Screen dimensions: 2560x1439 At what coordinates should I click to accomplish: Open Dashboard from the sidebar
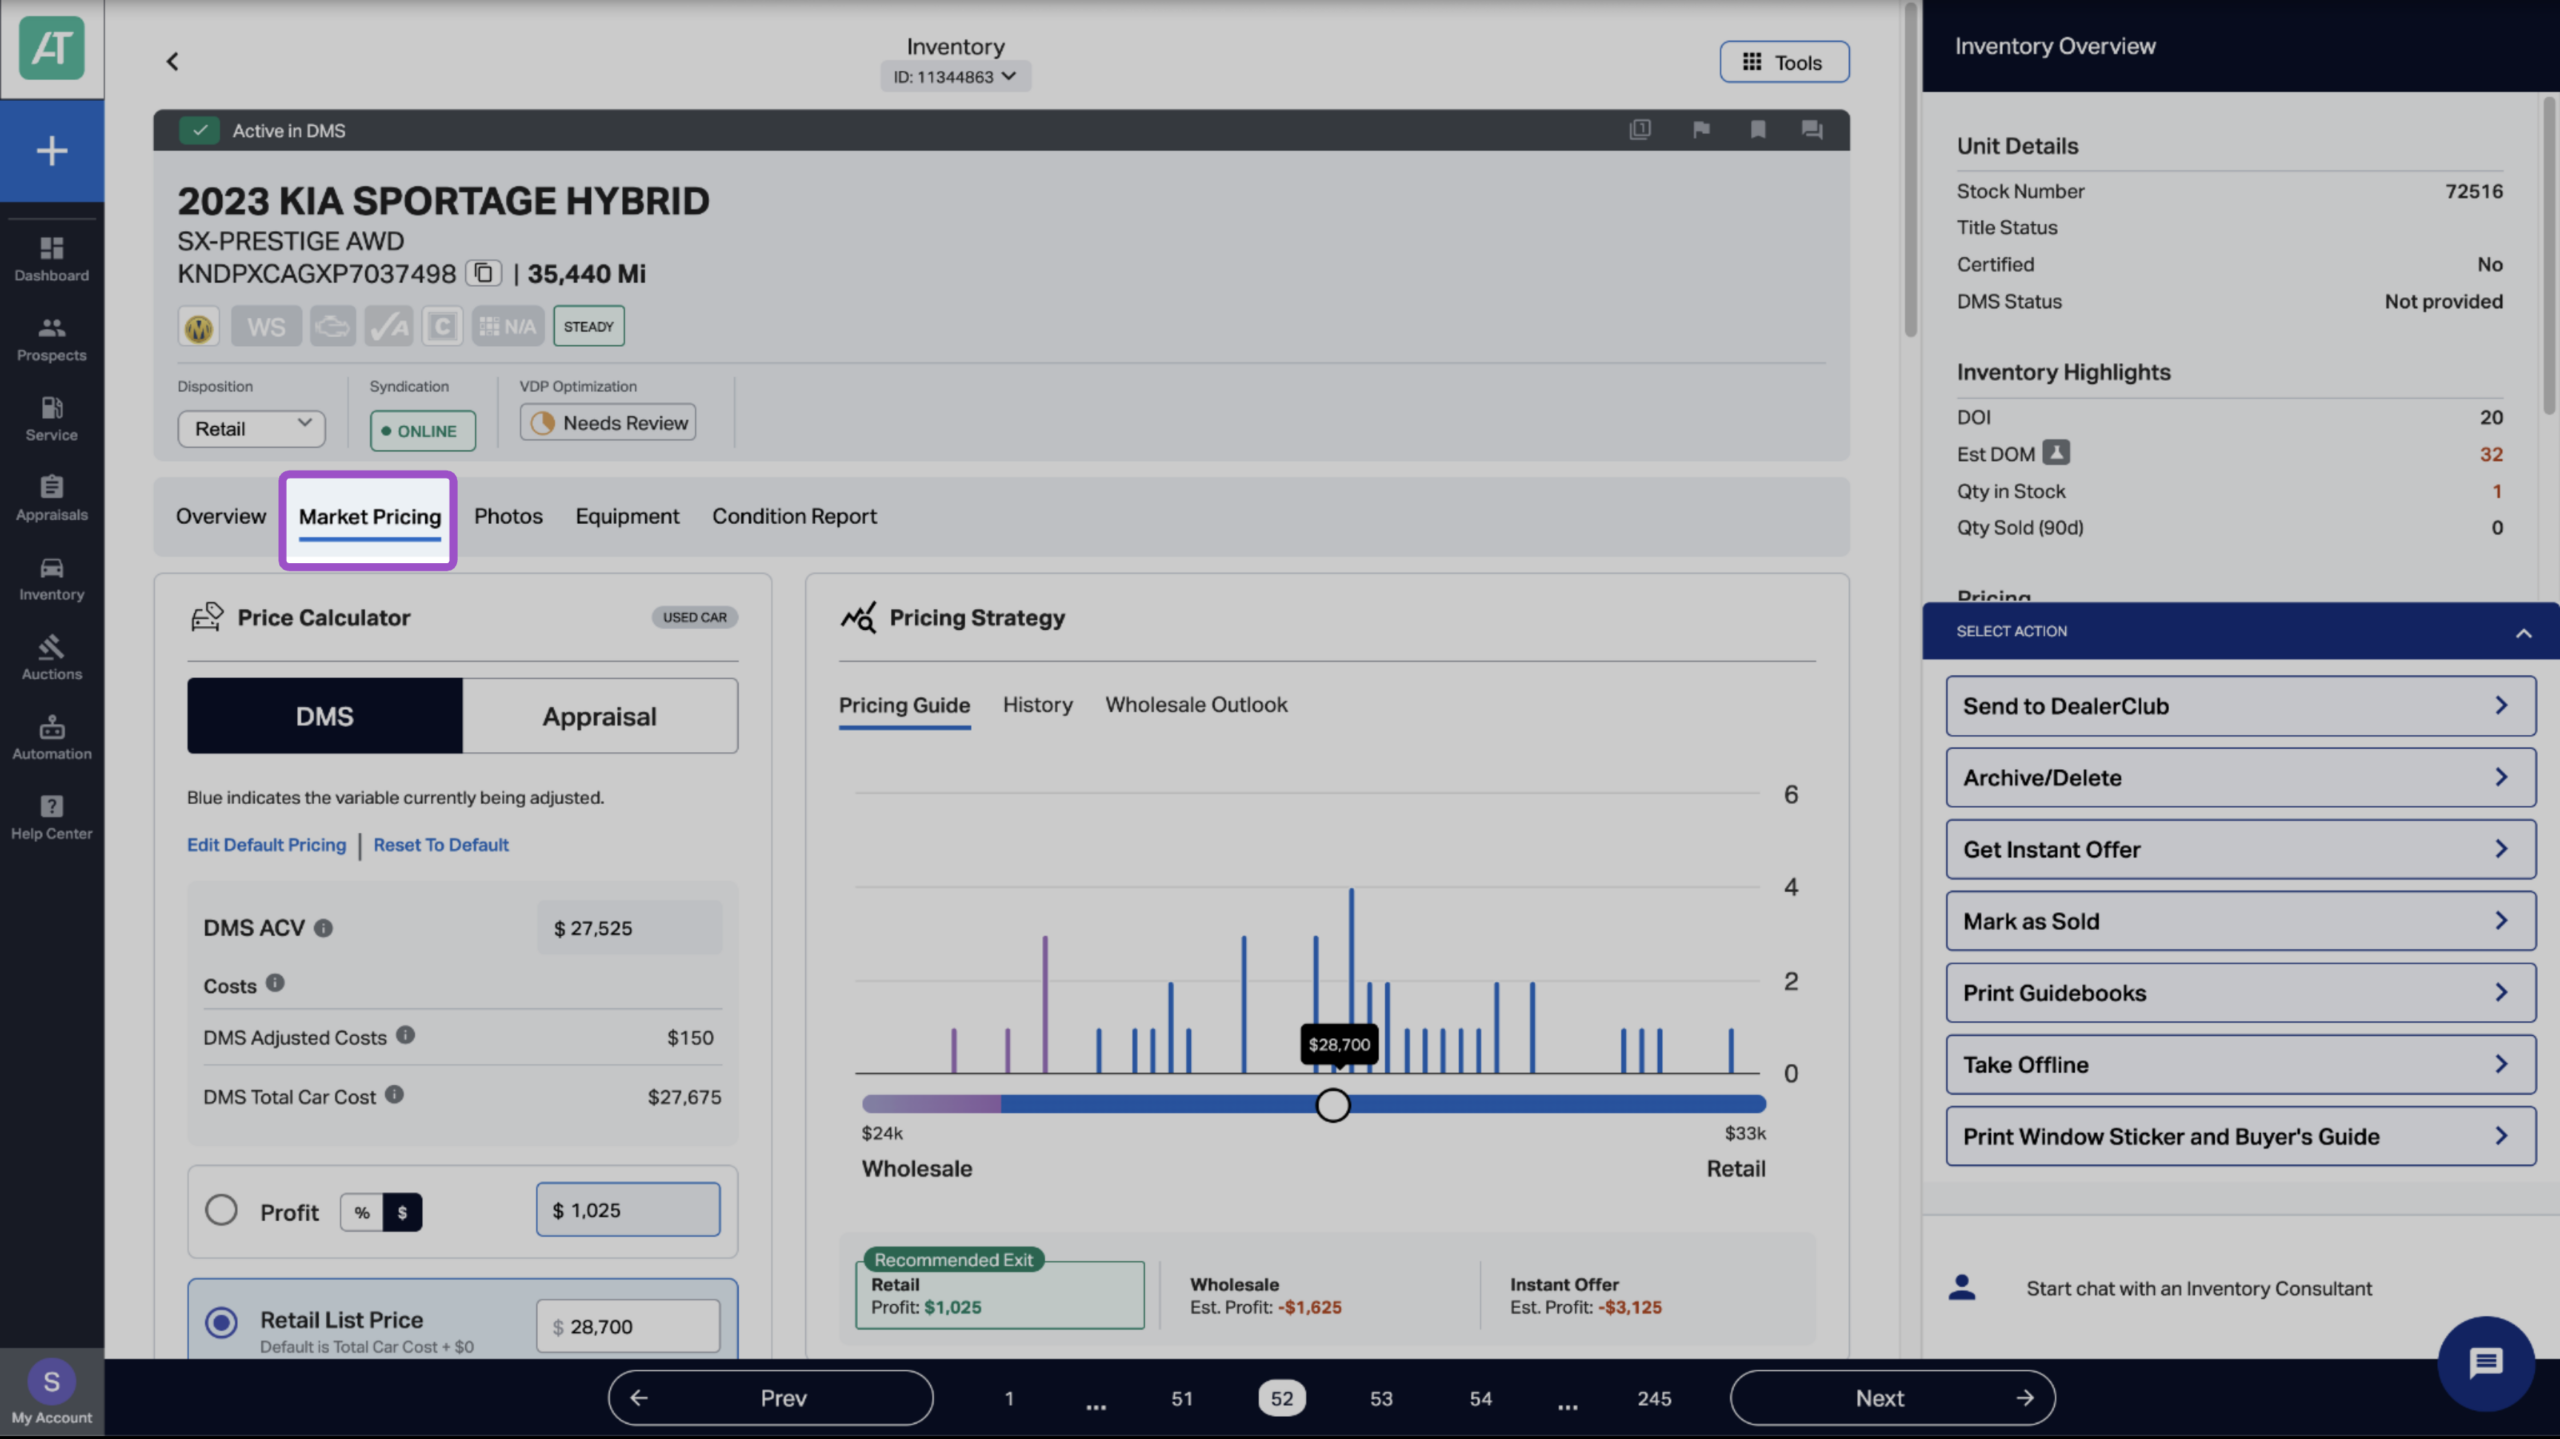pyautogui.click(x=51, y=259)
